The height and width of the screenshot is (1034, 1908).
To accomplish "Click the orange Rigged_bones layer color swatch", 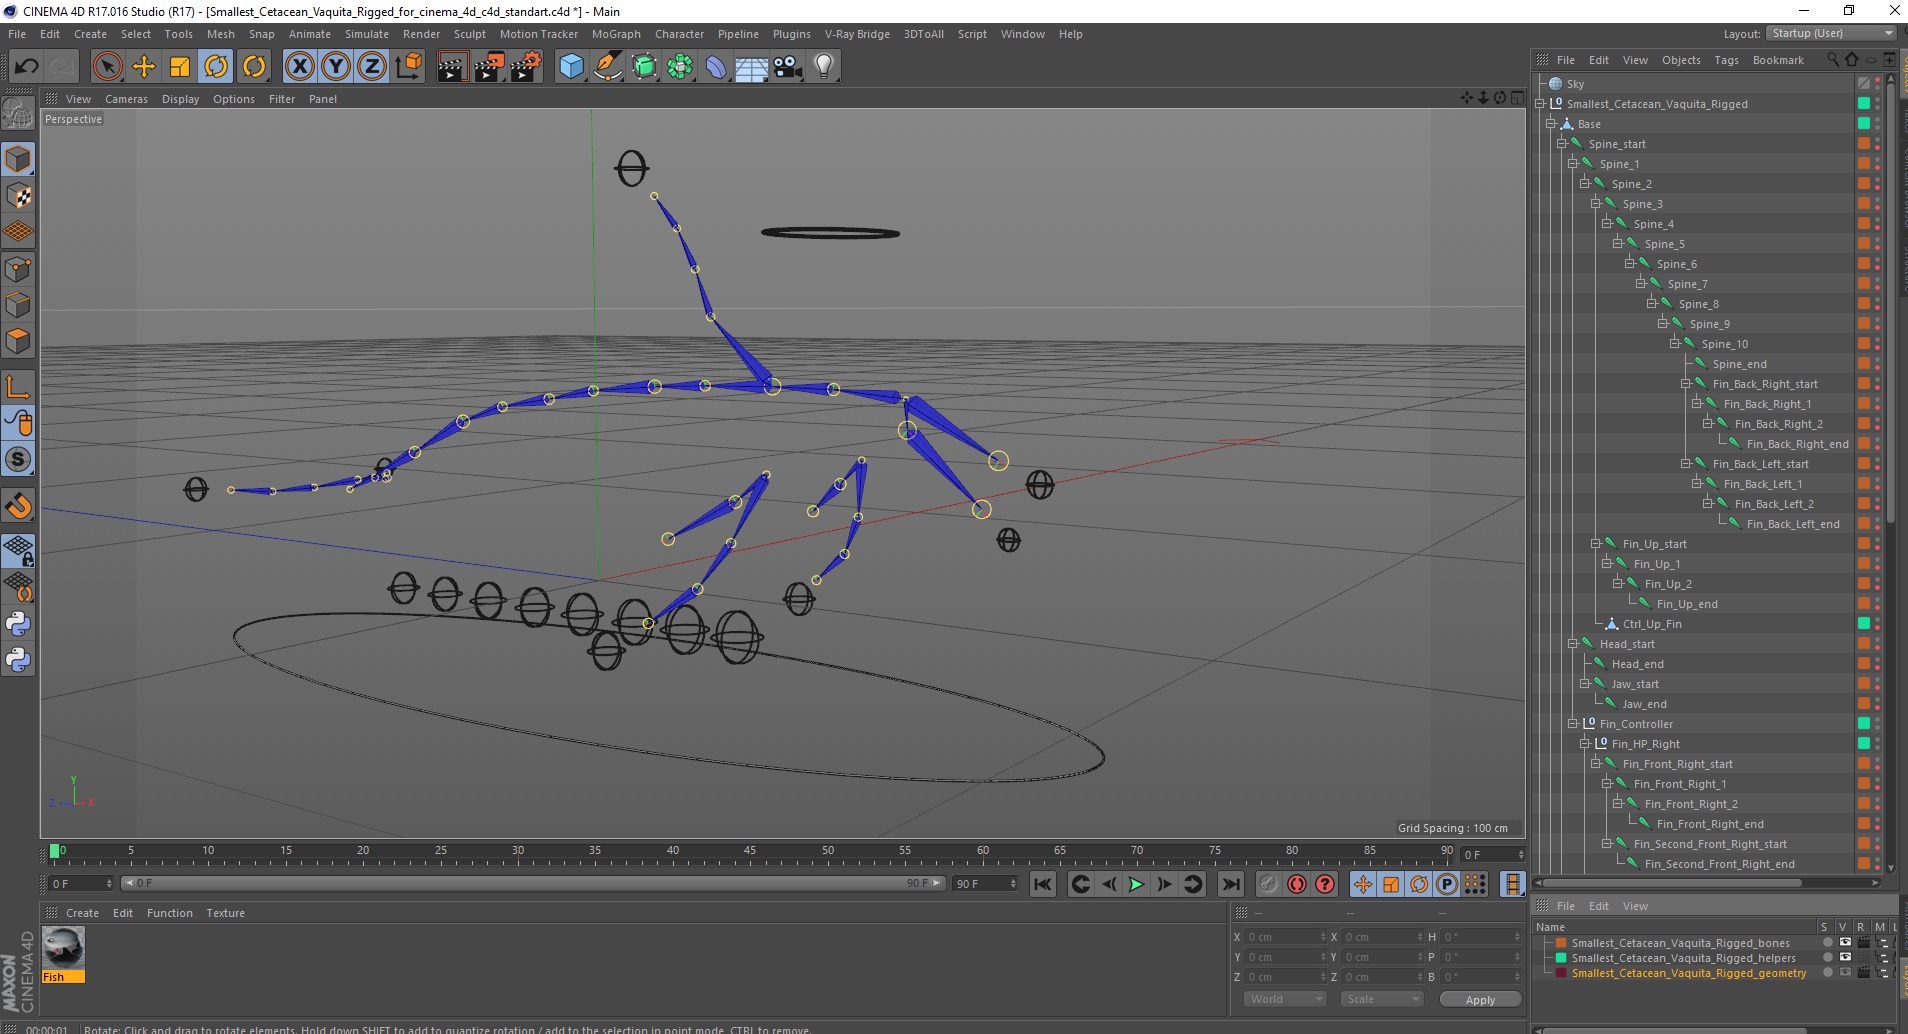I will (1561, 943).
